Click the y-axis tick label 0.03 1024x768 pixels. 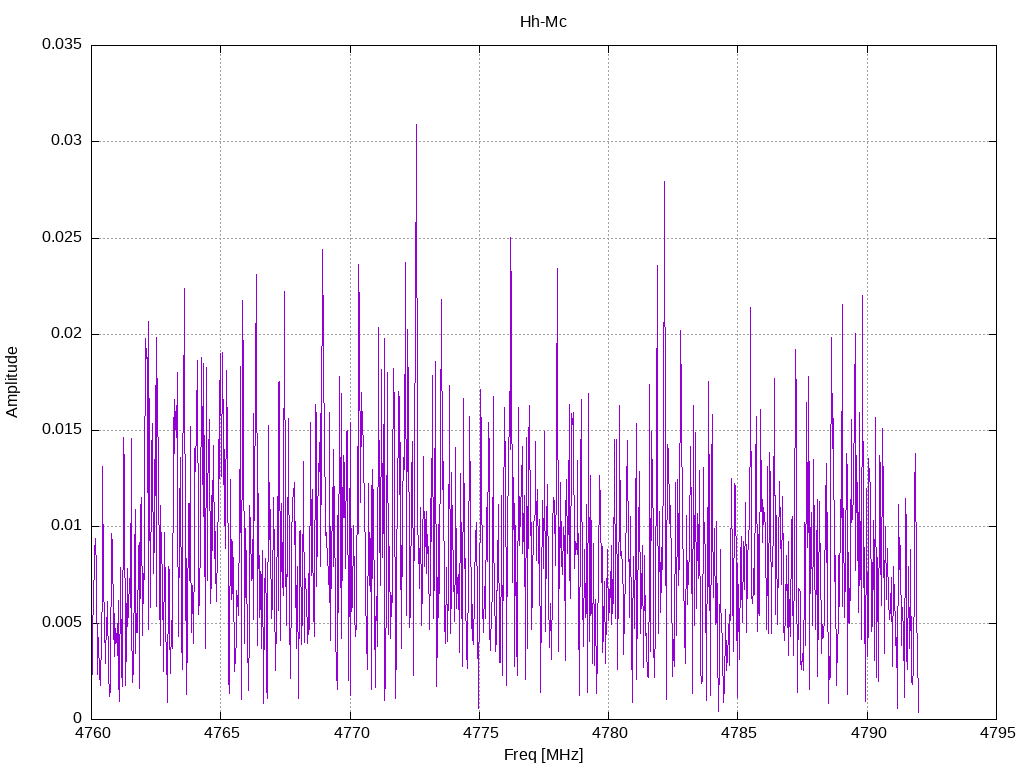[x=67, y=140]
